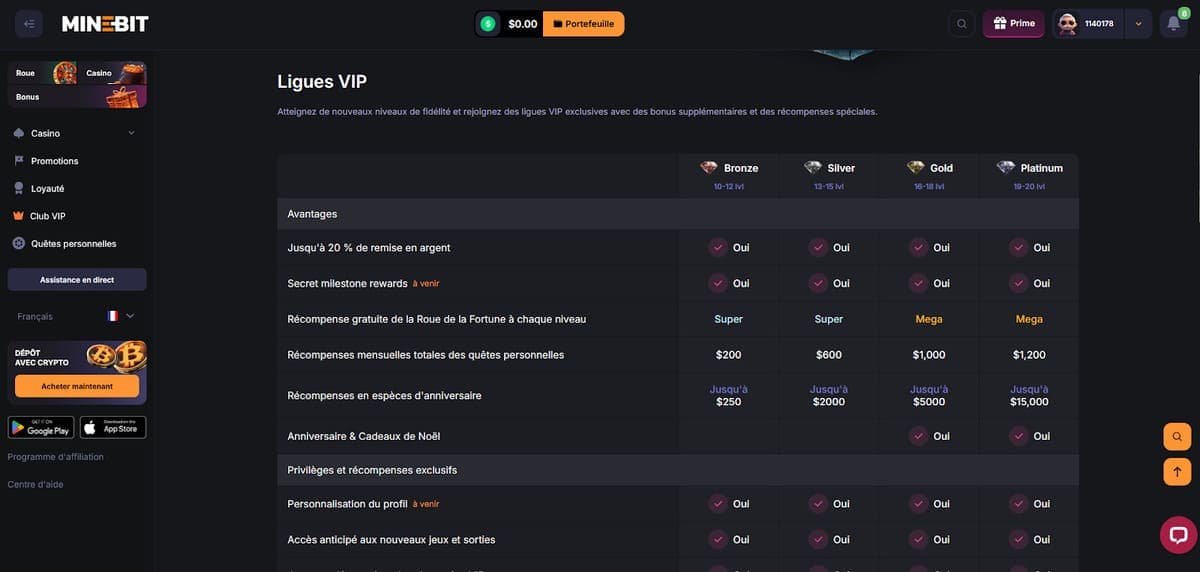Open the live chat bubble
The image size is (1200, 572).
point(1177,534)
